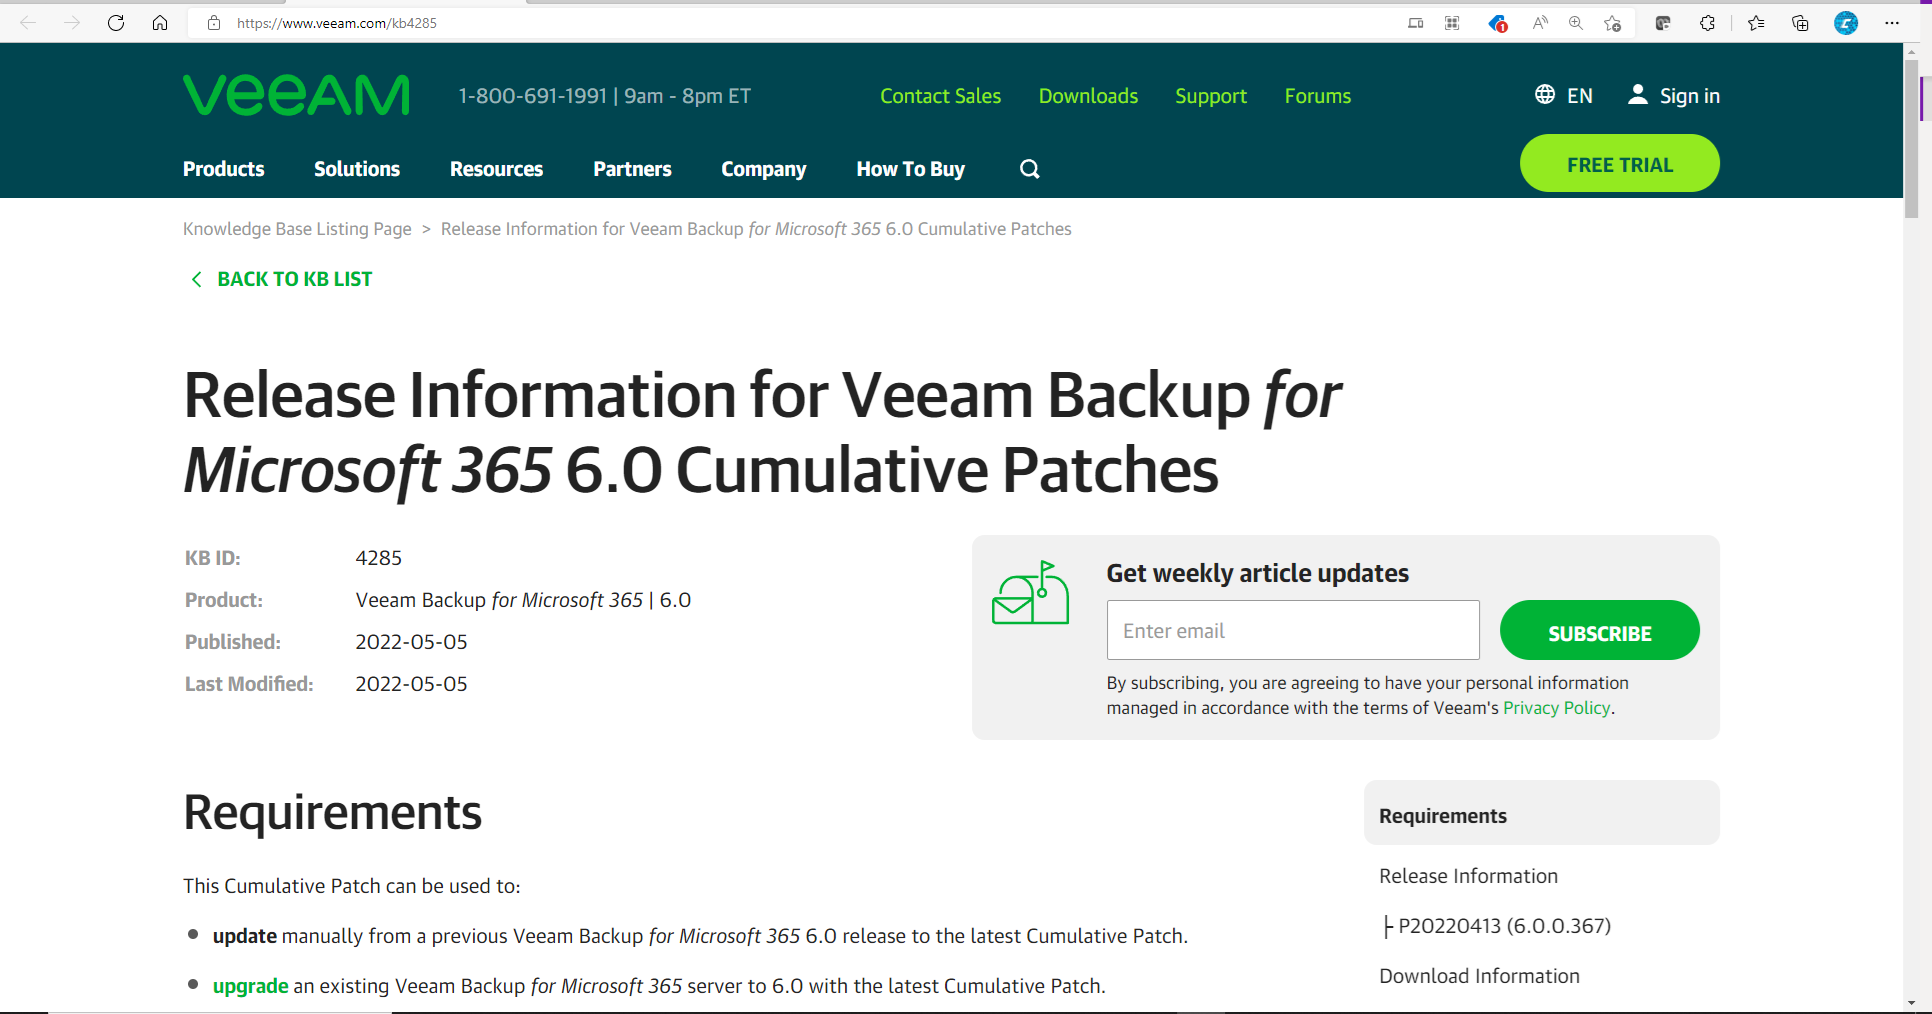The width and height of the screenshot is (1932, 1014).
Task: Open Contact Sales link
Action: (940, 96)
